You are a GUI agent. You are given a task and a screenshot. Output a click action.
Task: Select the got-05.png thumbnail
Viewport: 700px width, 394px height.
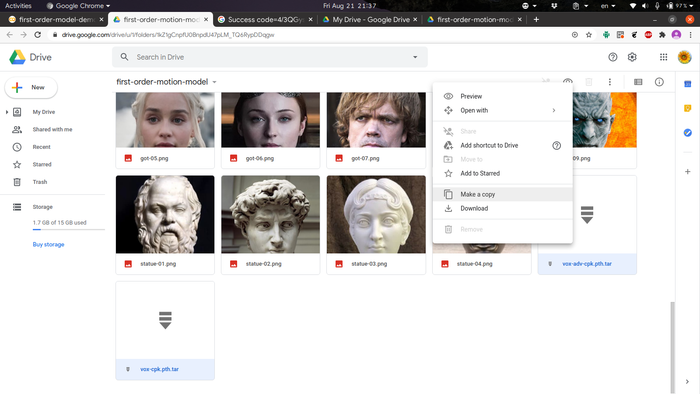(x=165, y=120)
